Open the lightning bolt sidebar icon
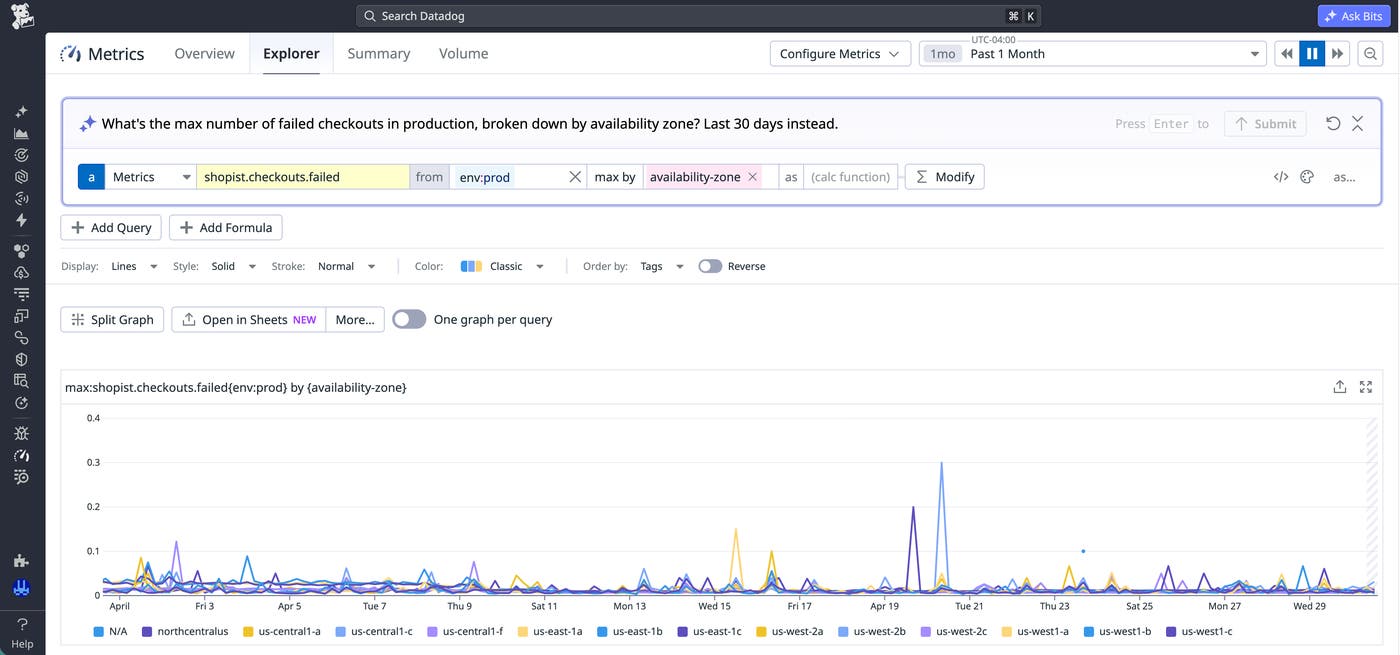 coord(22,220)
